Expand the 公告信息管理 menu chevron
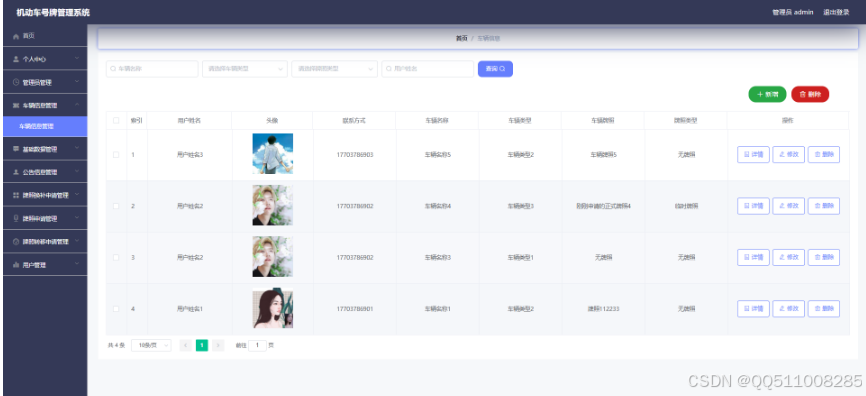This screenshot has height=396, width=866. pyautogui.click(x=77, y=171)
